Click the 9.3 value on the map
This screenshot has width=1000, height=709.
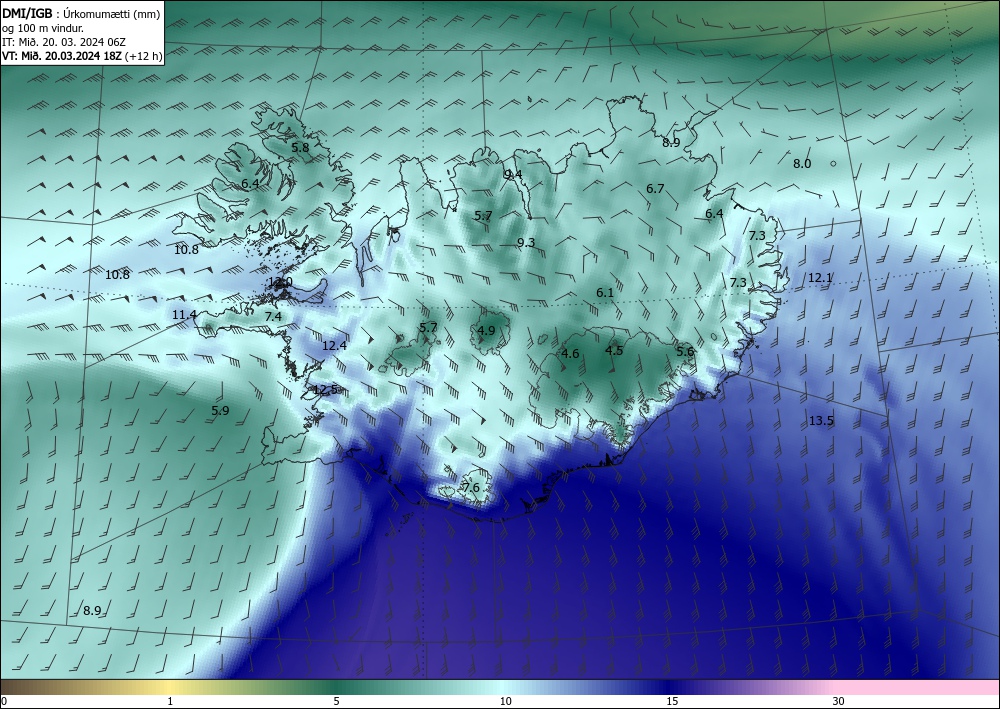[x=526, y=242]
